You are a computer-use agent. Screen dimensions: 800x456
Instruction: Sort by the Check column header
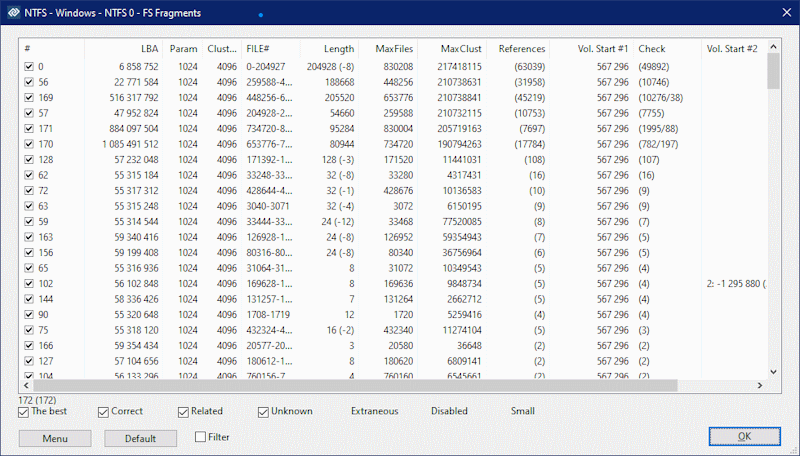pyautogui.click(x=667, y=49)
